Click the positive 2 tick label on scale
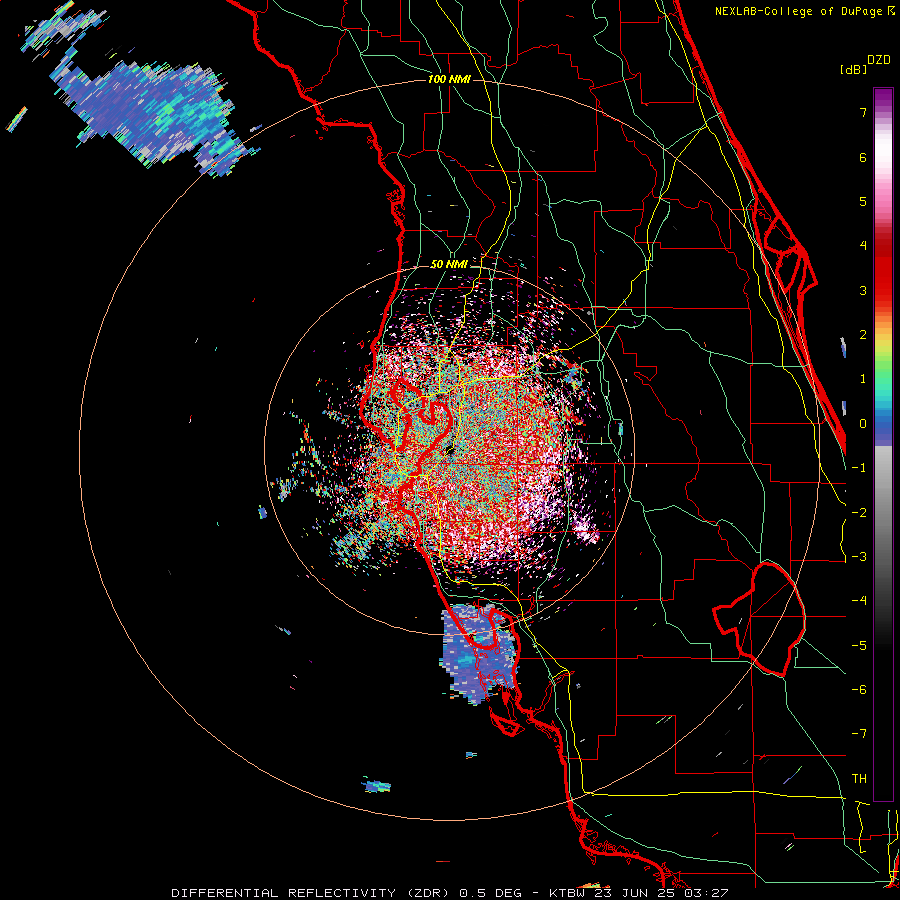Viewport: 900px width, 900px height. [x=863, y=335]
